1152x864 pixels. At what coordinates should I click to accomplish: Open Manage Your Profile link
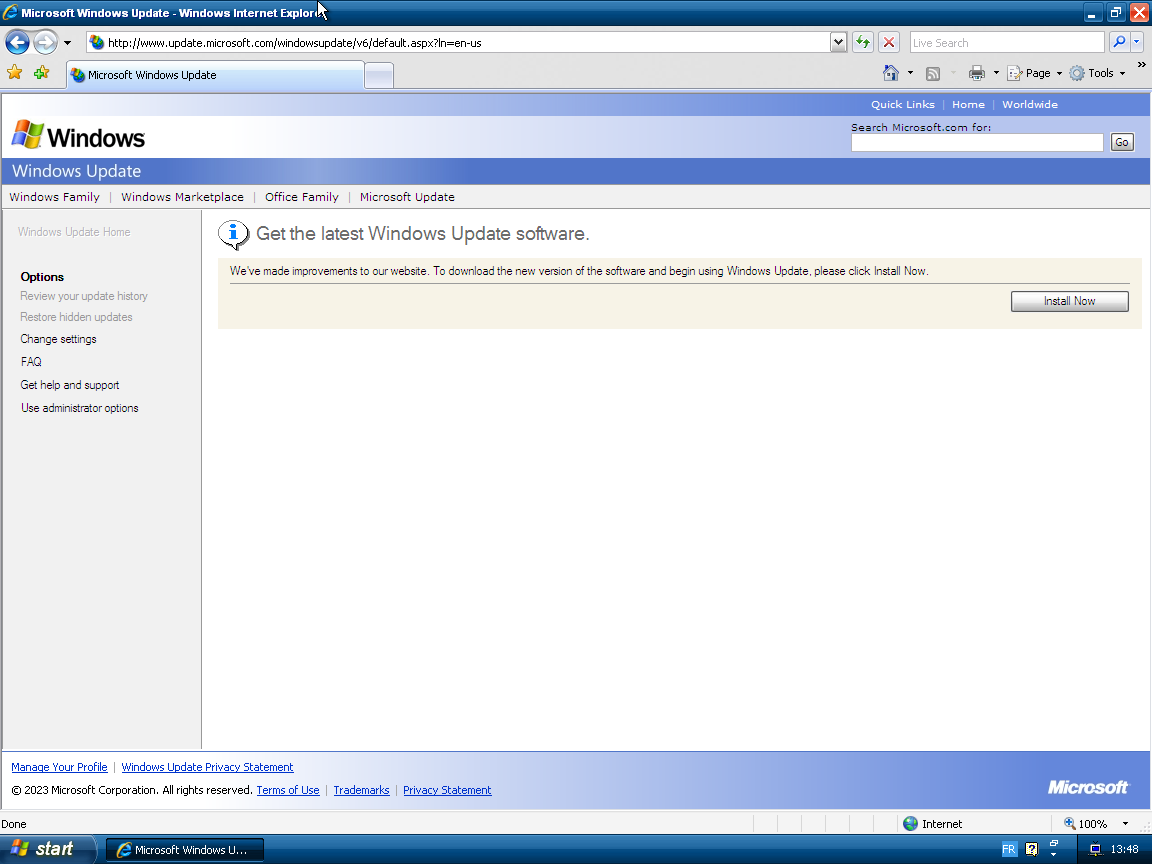tap(60, 767)
